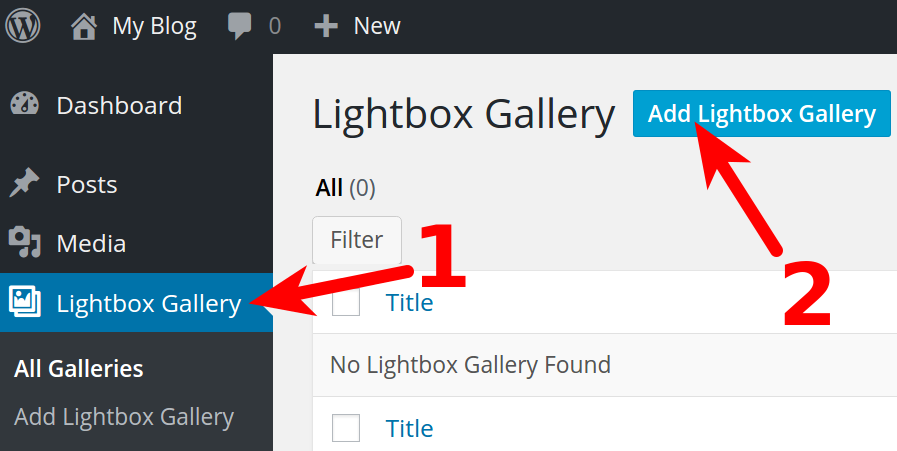Image resolution: width=897 pixels, height=451 pixels.
Task: Click the Lightbox Gallery images icon
Action: [24, 302]
